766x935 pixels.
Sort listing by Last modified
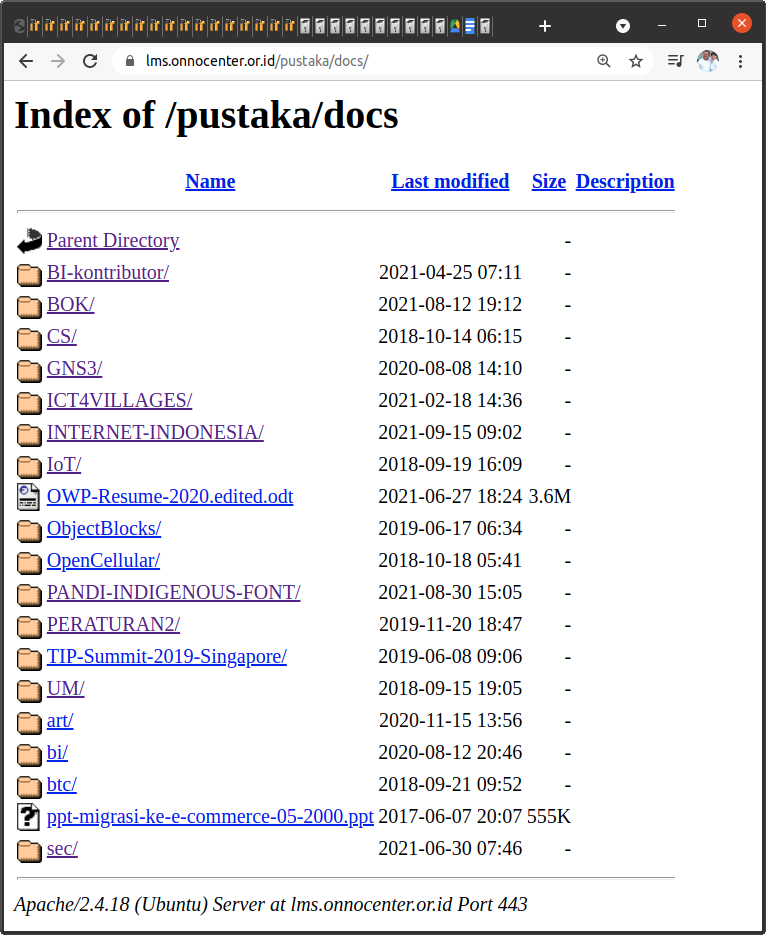[450, 181]
